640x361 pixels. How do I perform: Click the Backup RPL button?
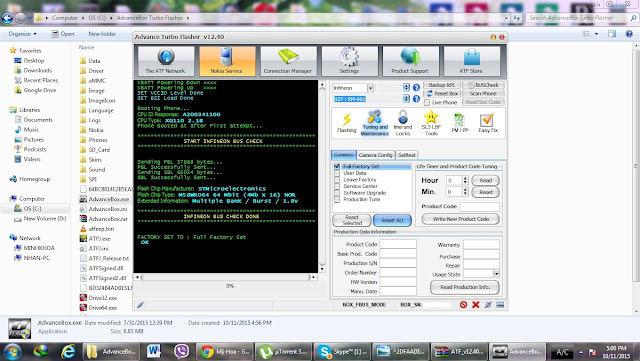click(442, 85)
